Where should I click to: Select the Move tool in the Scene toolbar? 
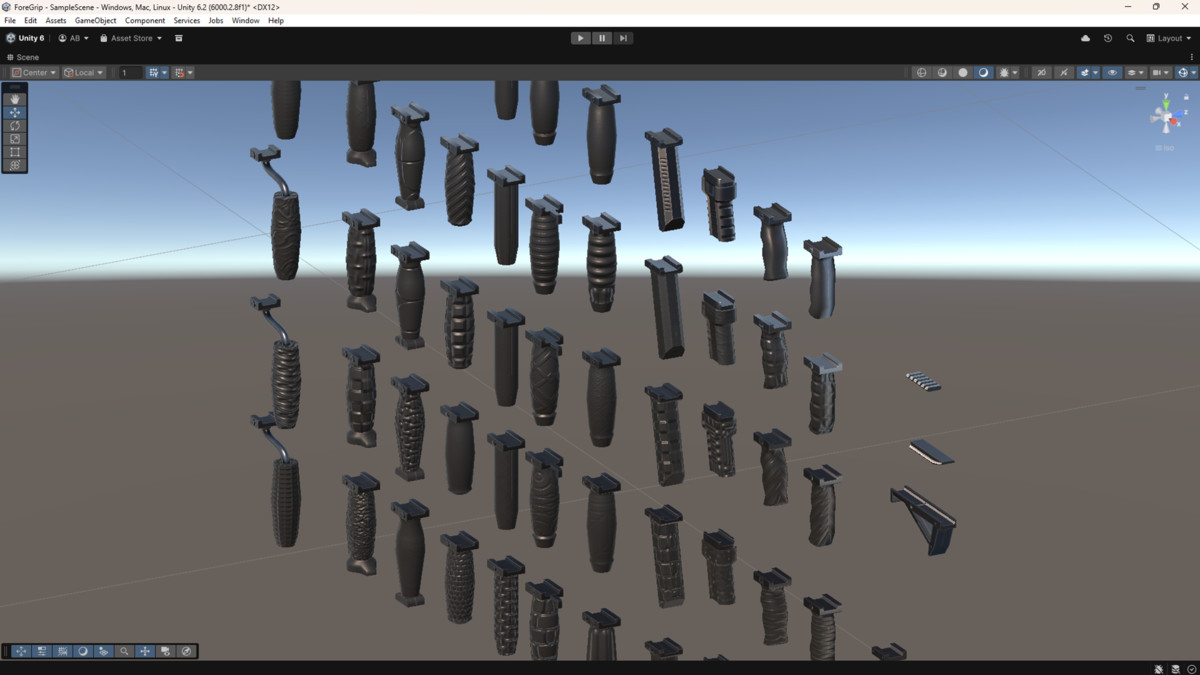pos(14,112)
